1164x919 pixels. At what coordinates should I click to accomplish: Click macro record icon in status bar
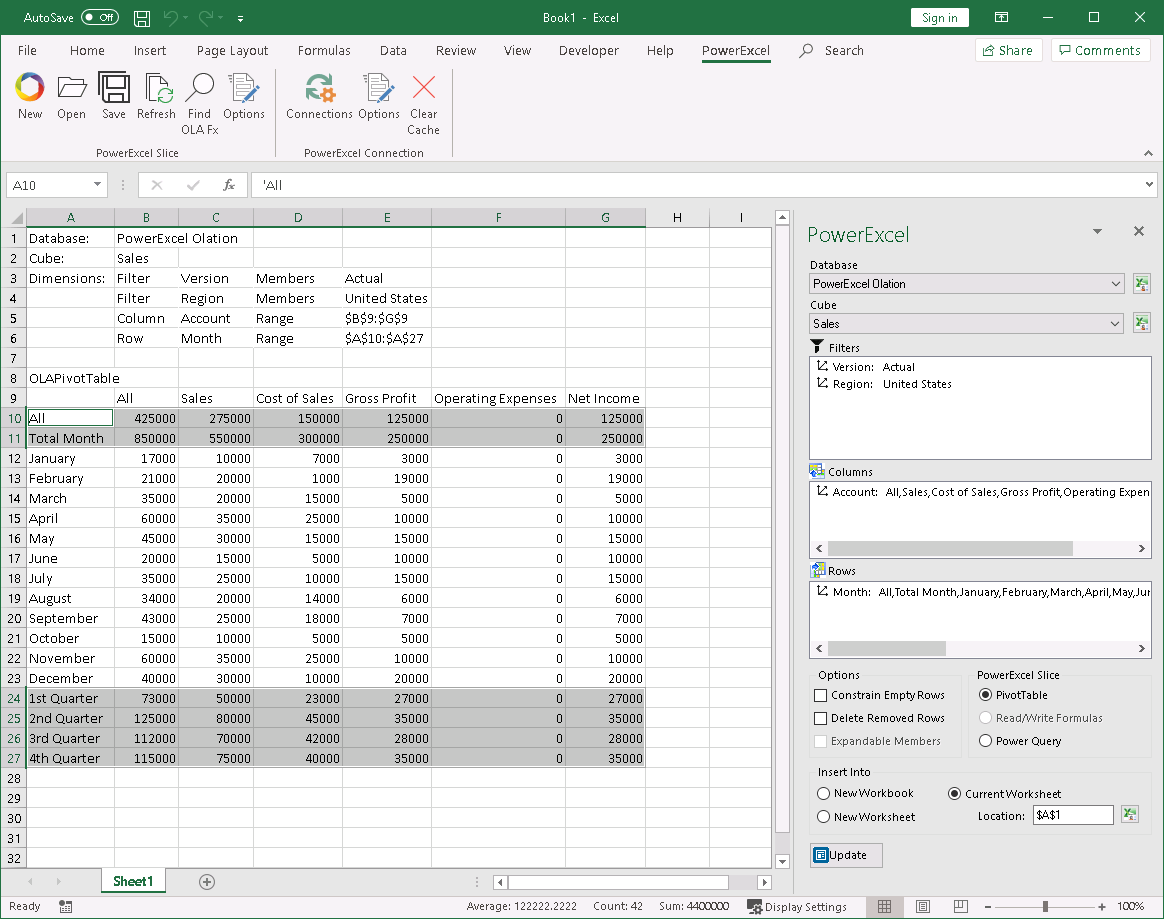coord(65,906)
